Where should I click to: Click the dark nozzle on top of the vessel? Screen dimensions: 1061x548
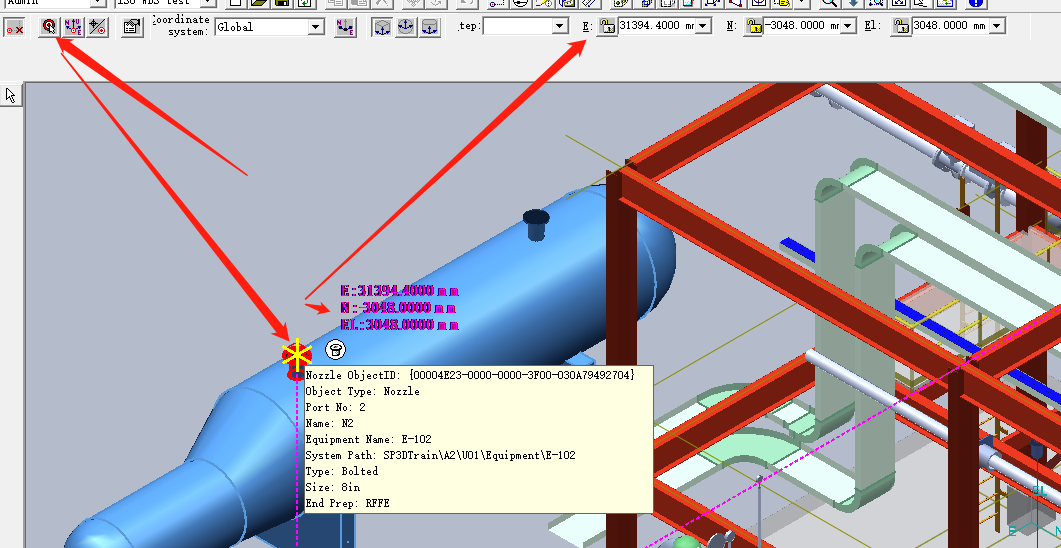(x=536, y=224)
